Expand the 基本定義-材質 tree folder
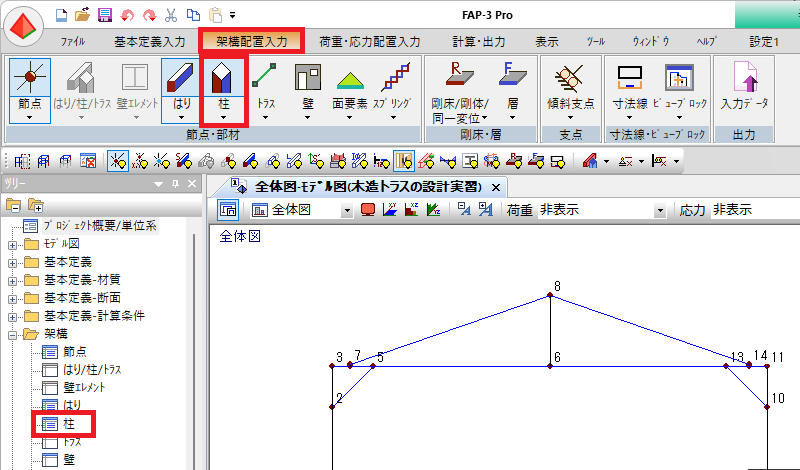This screenshot has height=470, width=800. [12, 281]
